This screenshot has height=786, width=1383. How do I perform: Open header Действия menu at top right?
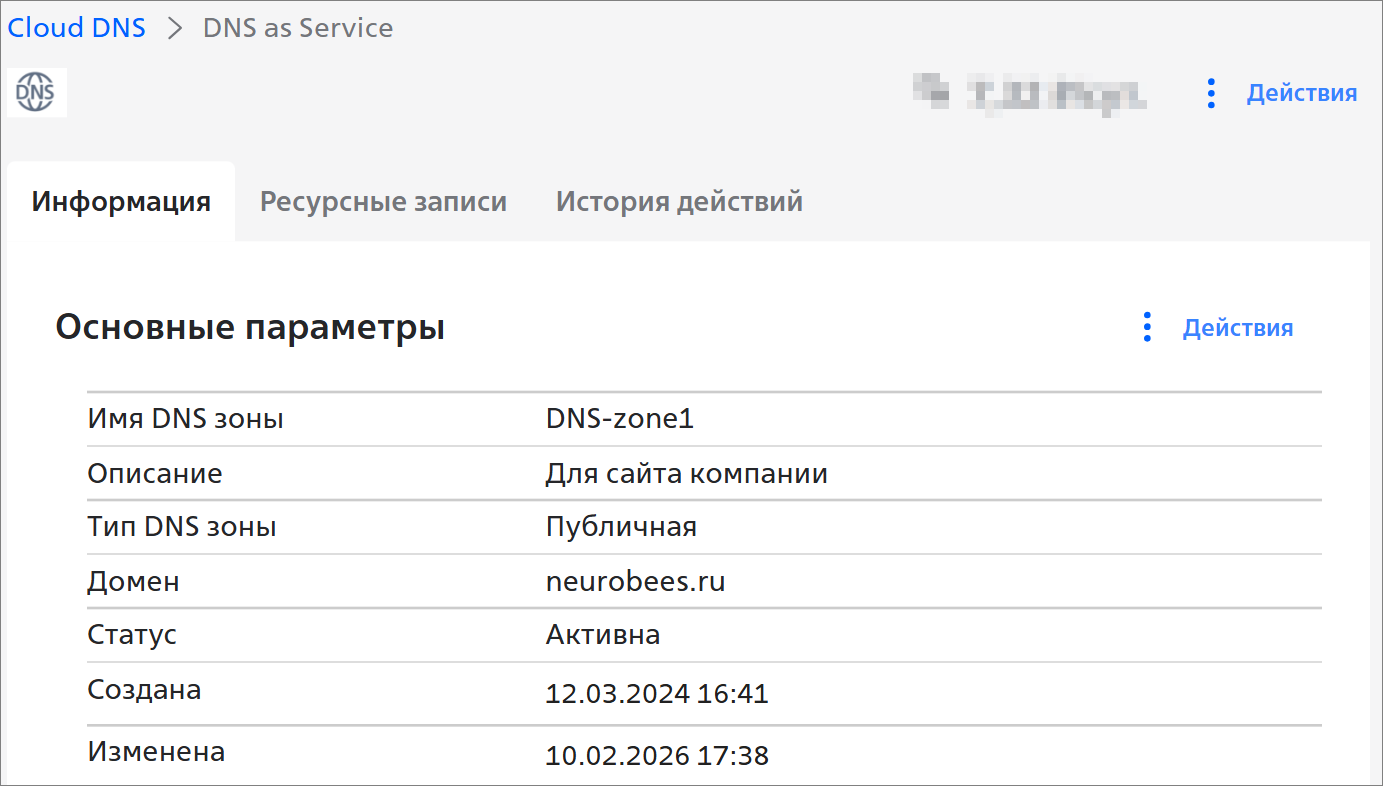coord(1301,93)
